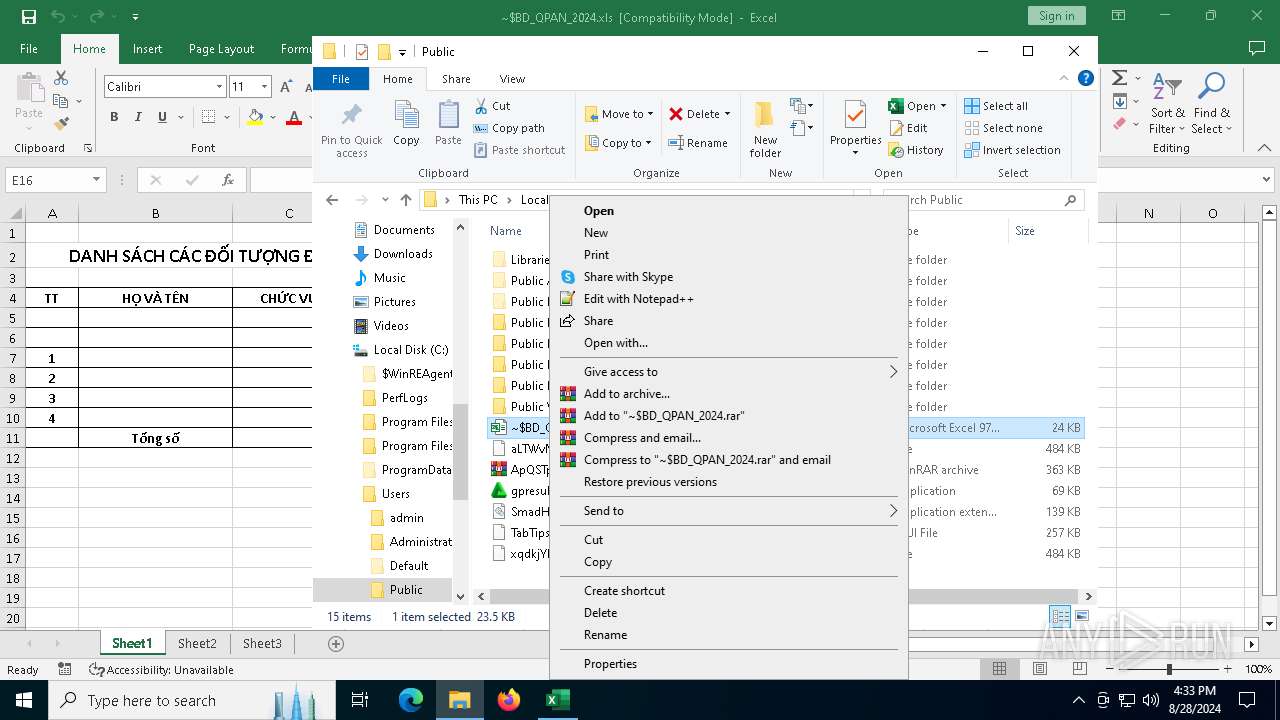Open Excel Insert ribbon tab
The image size is (1280, 720).
[x=147, y=49]
